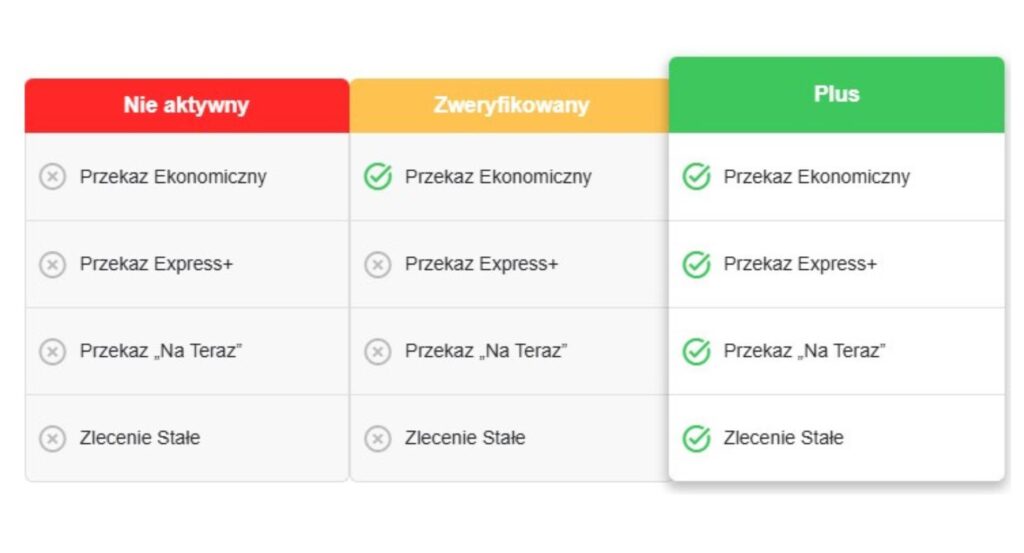Screen dimensions: 1024x553
Task: Click grey X beside Przekaz „Na Teraz” in Zweryfikowany
Action: tap(377, 351)
